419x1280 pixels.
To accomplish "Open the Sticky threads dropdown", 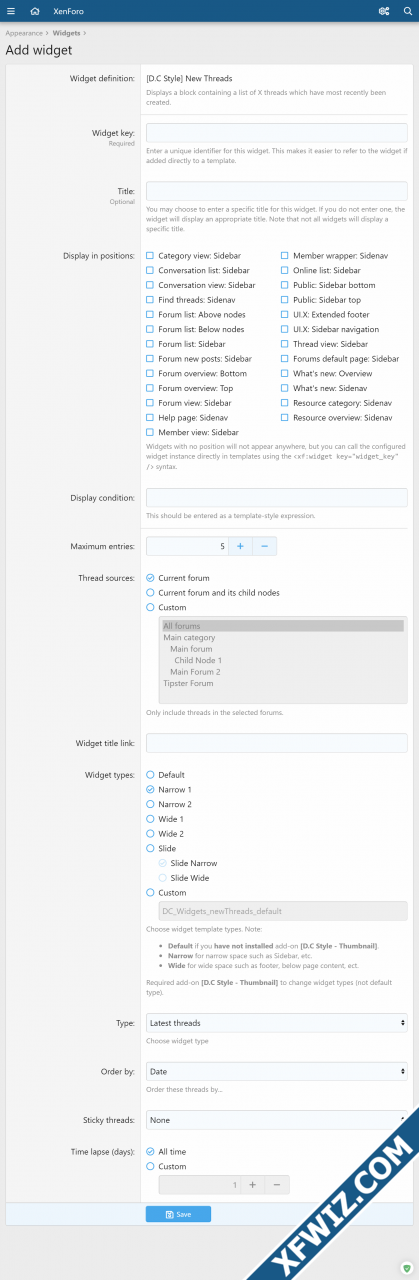I will point(276,1120).
